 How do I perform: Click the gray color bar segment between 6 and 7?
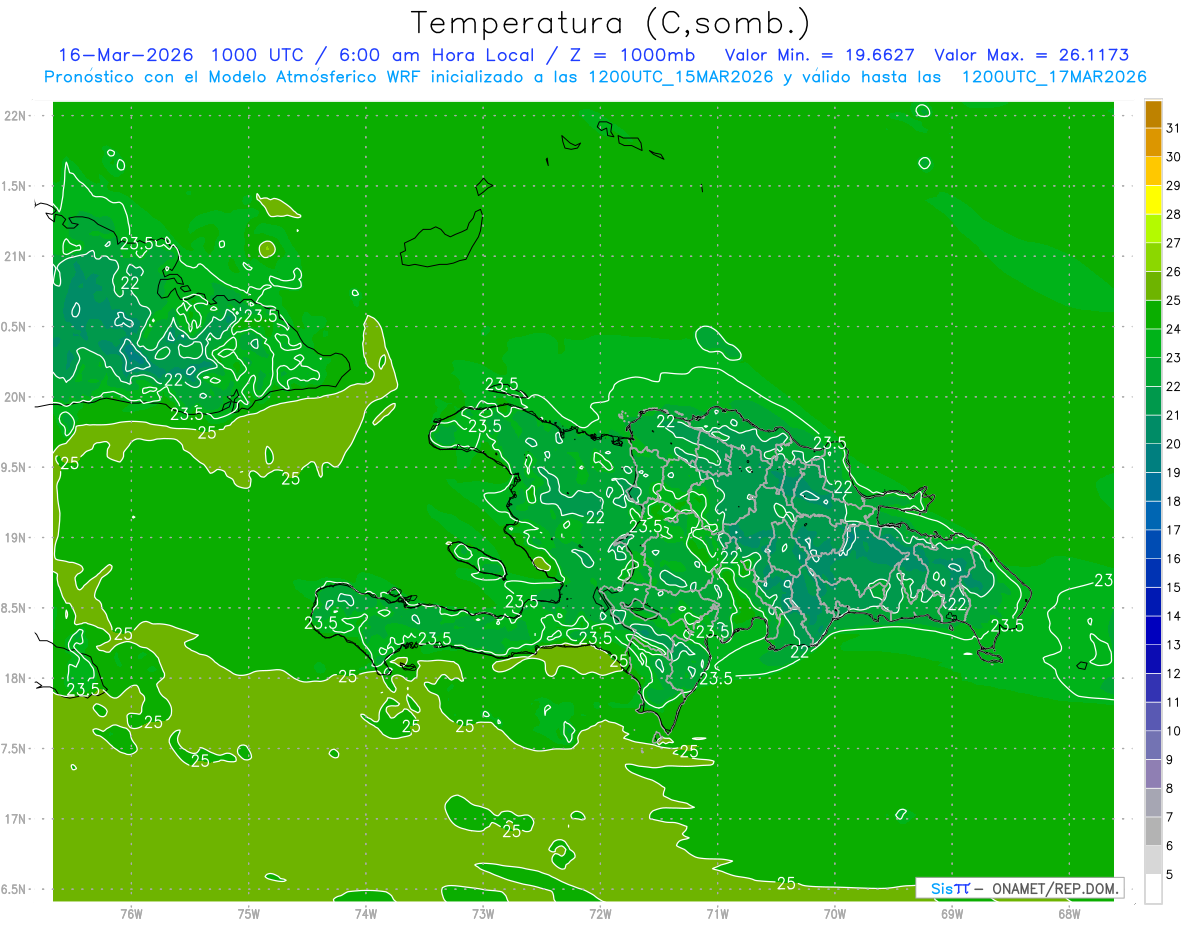coord(1153,831)
